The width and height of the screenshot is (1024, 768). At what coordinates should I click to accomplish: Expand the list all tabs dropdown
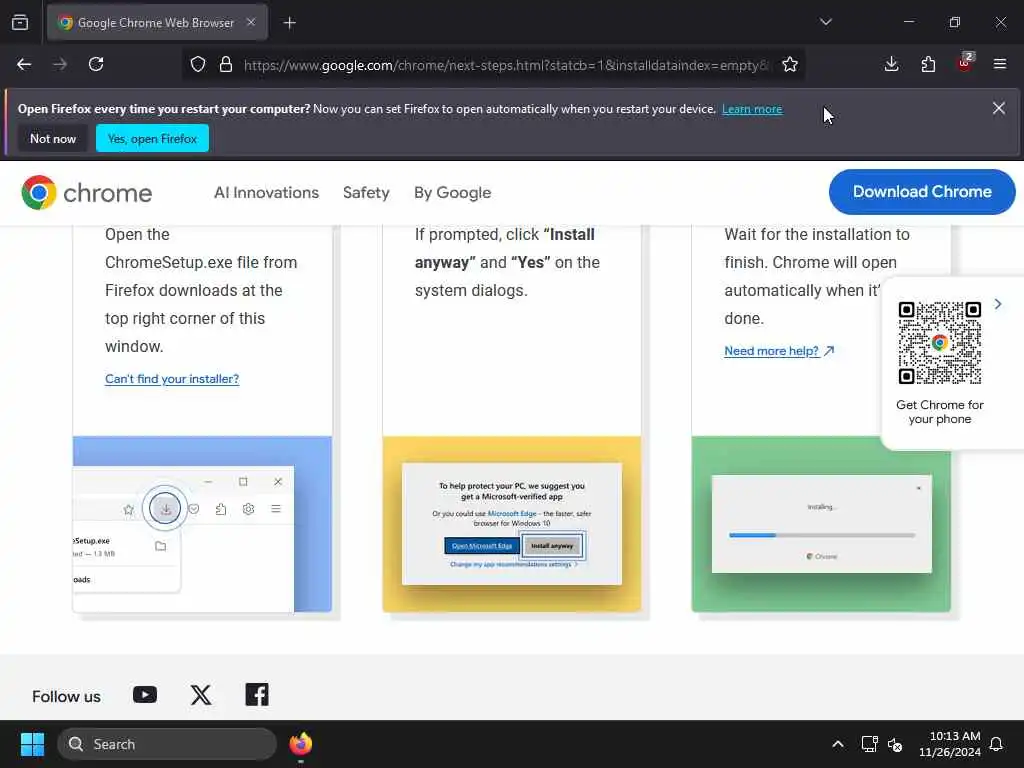pyautogui.click(x=825, y=22)
